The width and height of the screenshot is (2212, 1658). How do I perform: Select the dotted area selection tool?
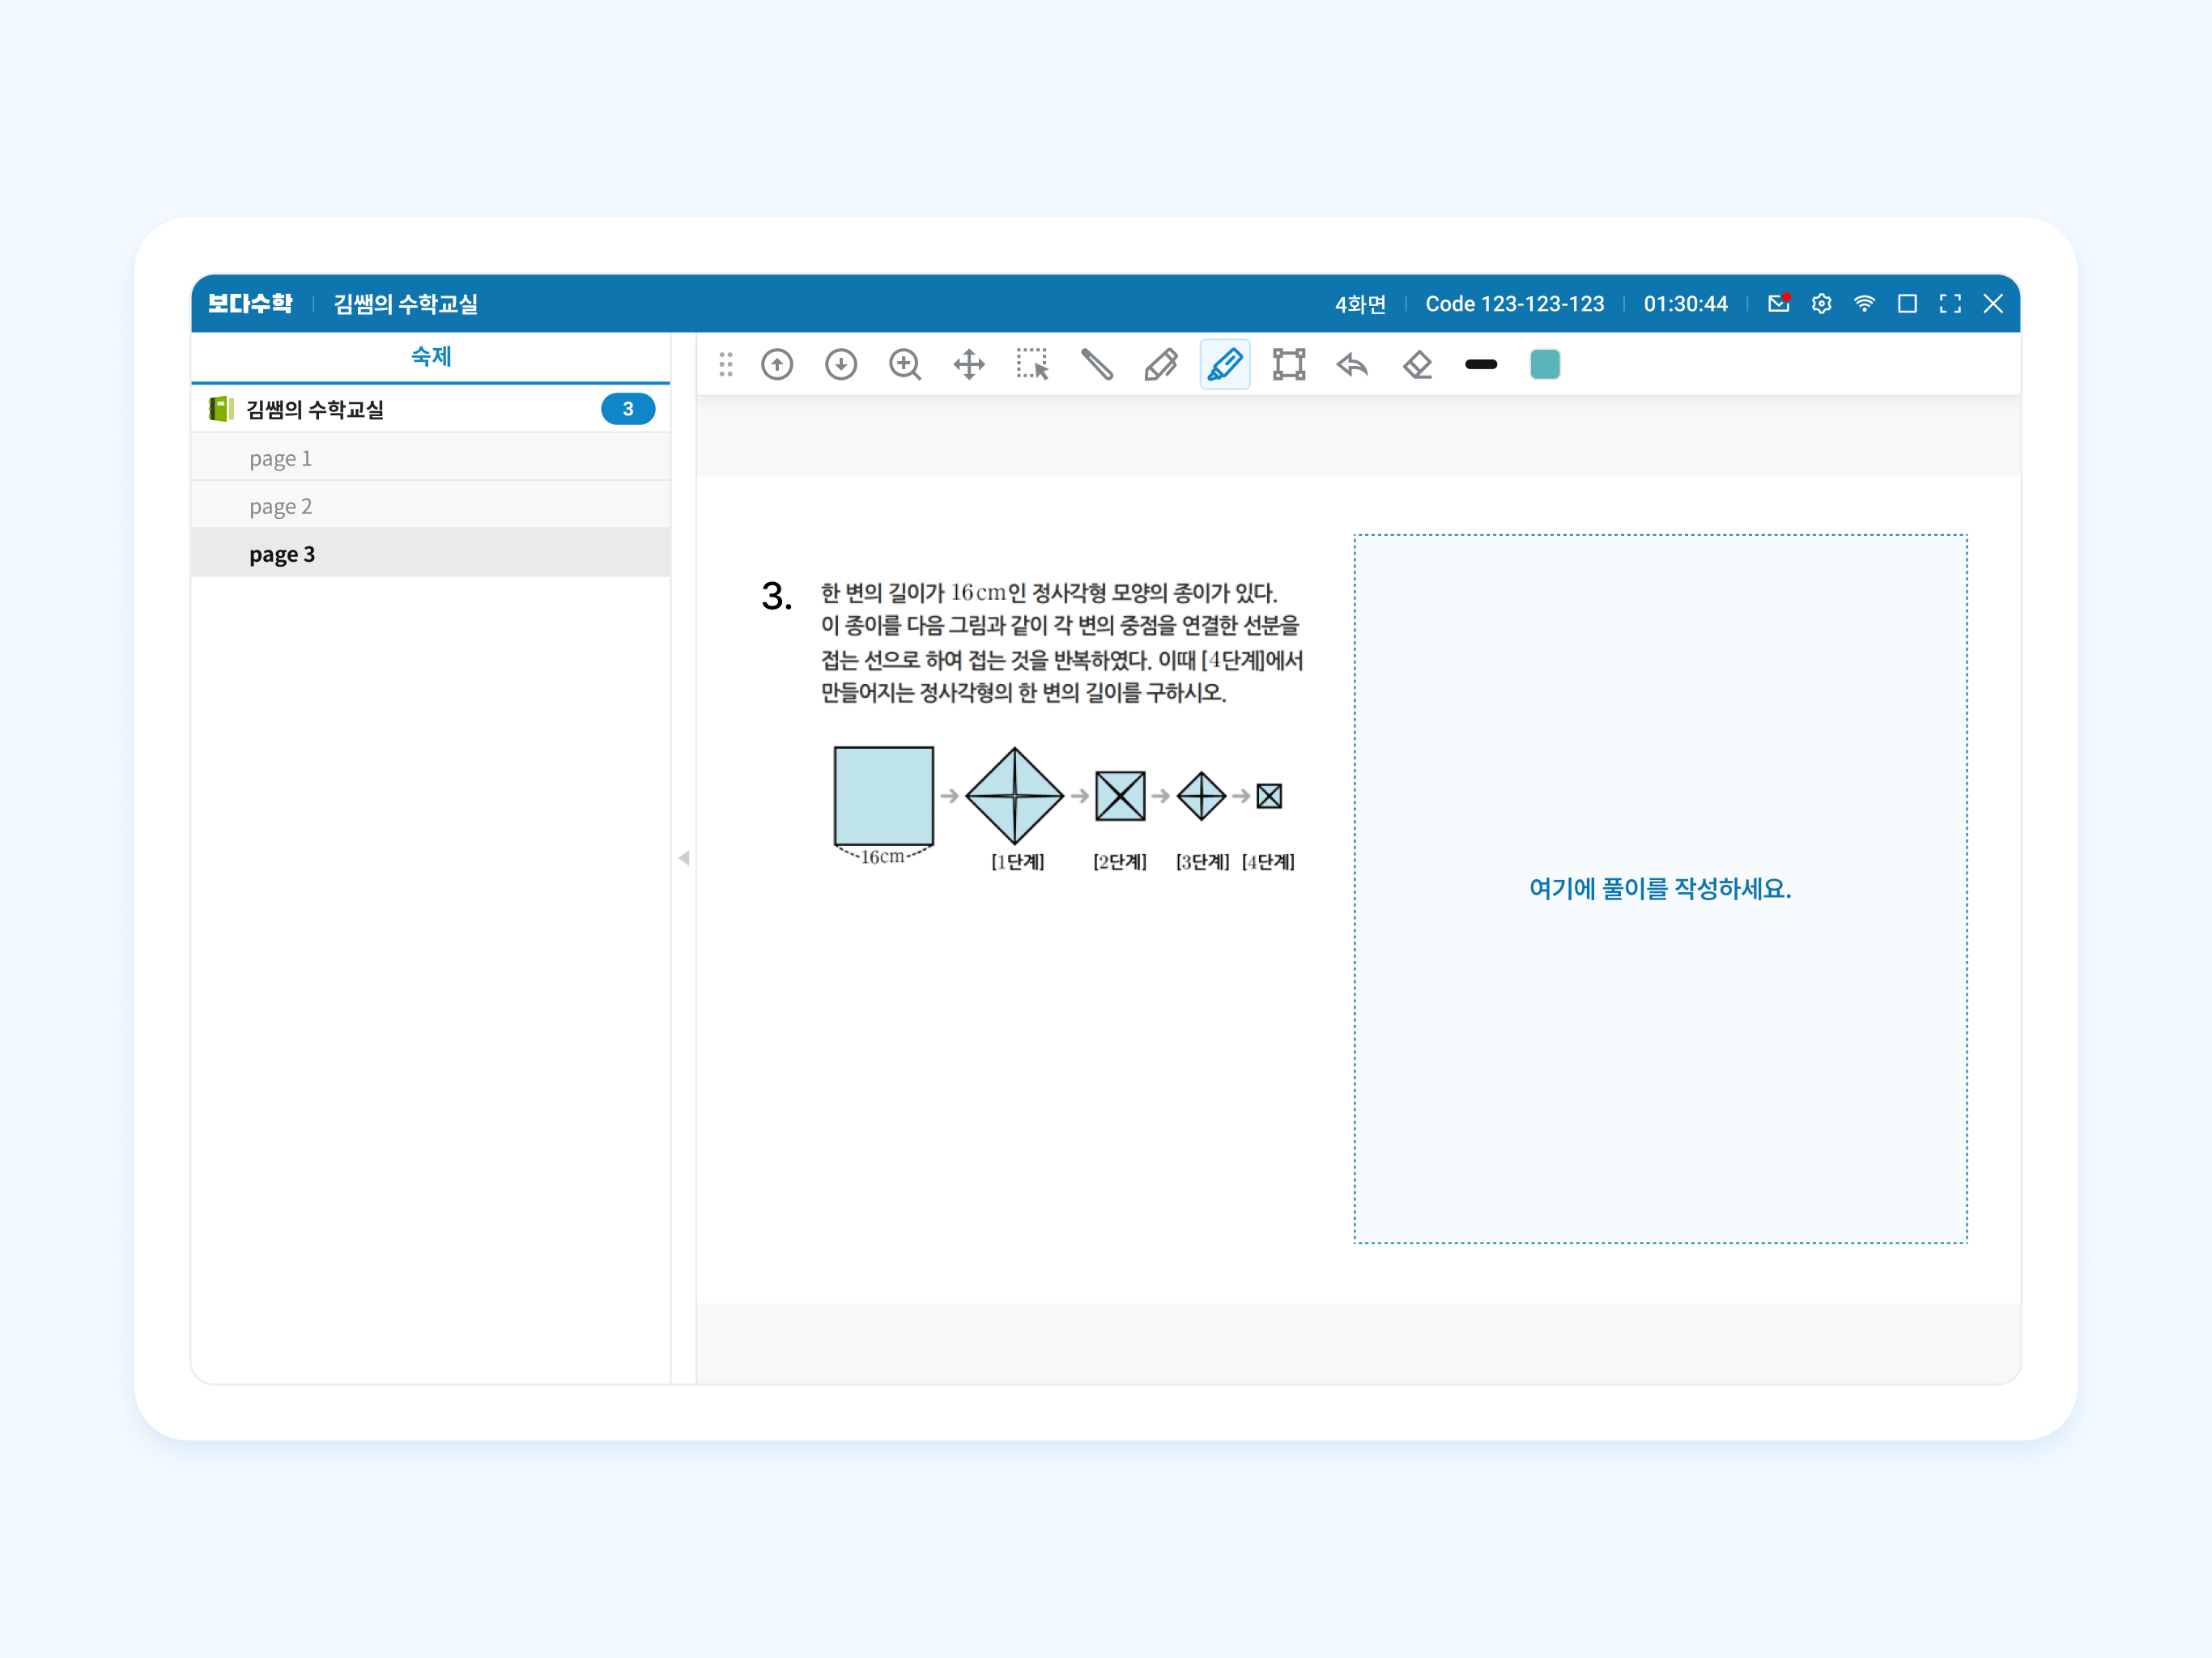pyautogui.click(x=1033, y=365)
